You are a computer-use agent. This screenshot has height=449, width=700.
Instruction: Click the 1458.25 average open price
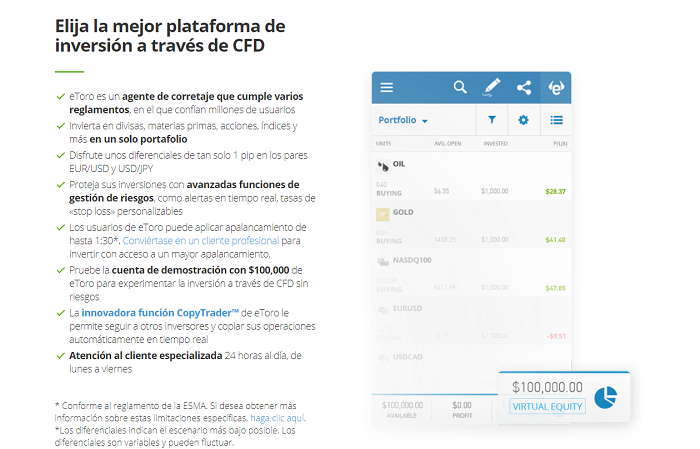(x=445, y=240)
